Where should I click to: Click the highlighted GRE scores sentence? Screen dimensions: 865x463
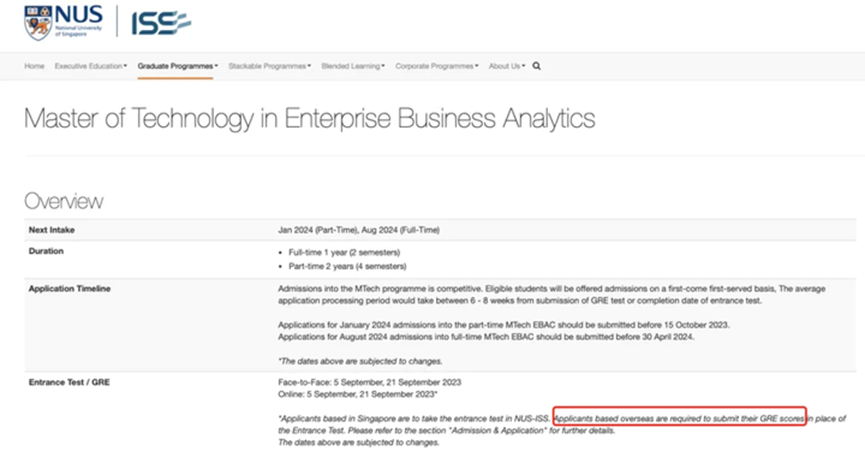point(679,418)
